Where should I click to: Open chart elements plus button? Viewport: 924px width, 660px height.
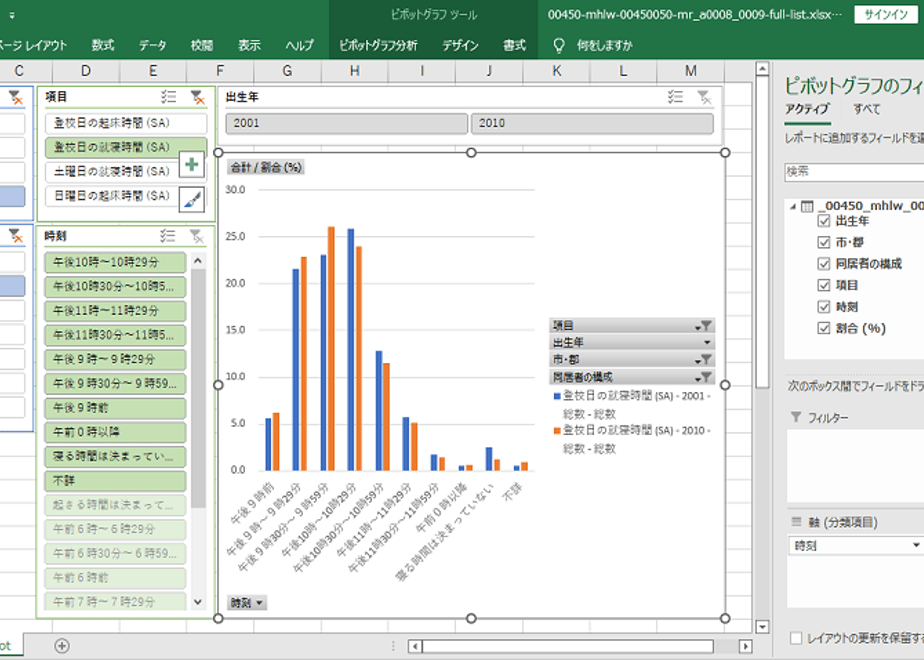click(192, 164)
